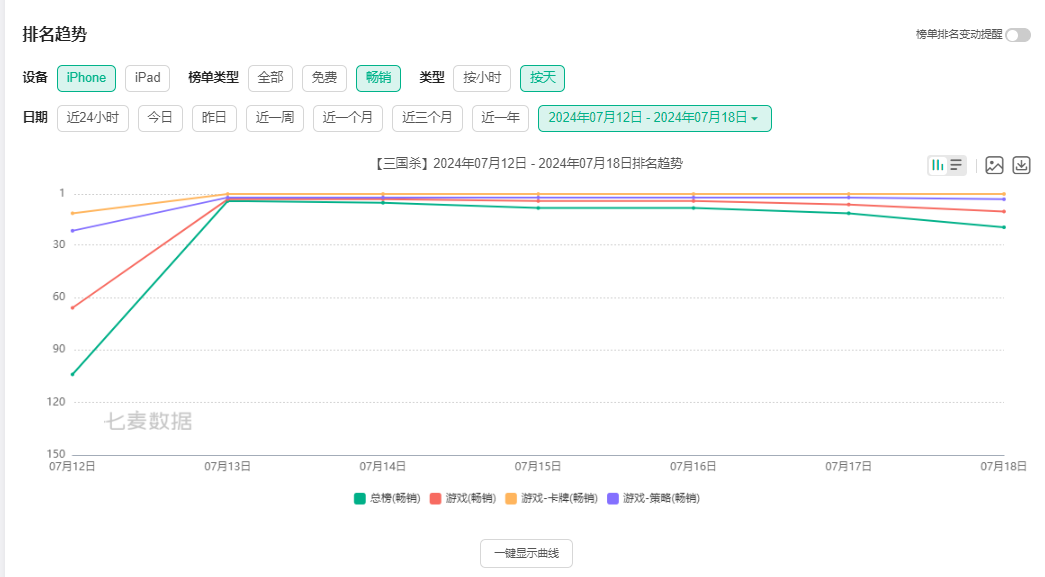Image resolution: width=1045 pixels, height=577 pixels.
Task: Select the iPhone device tab
Action: (86, 78)
